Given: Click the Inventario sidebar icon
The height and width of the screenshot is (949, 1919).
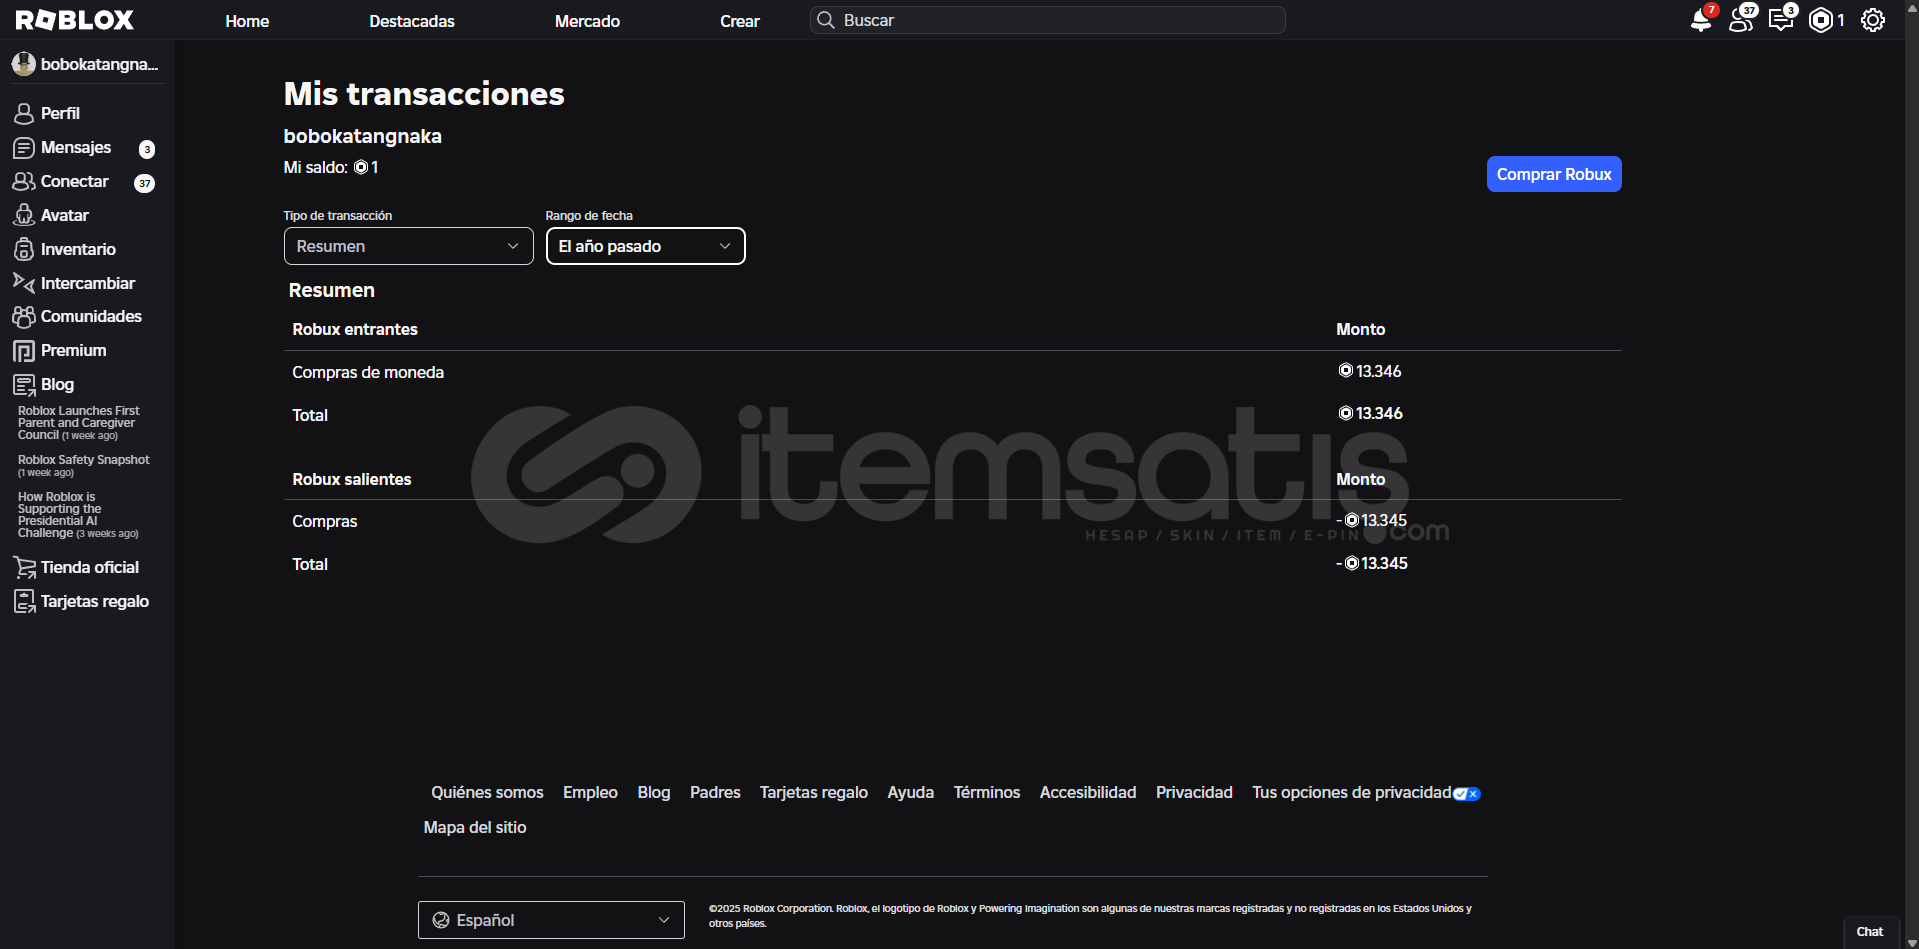Looking at the screenshot, I should [24, 249].
